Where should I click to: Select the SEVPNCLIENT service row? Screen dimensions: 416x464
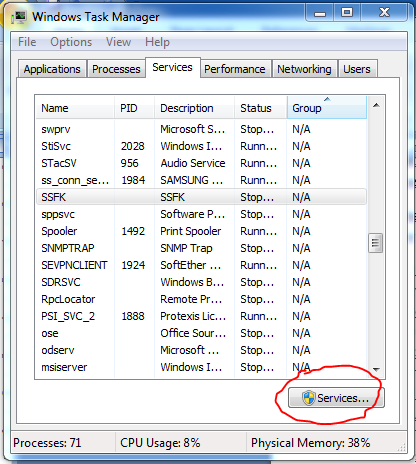tap(201, 265)
